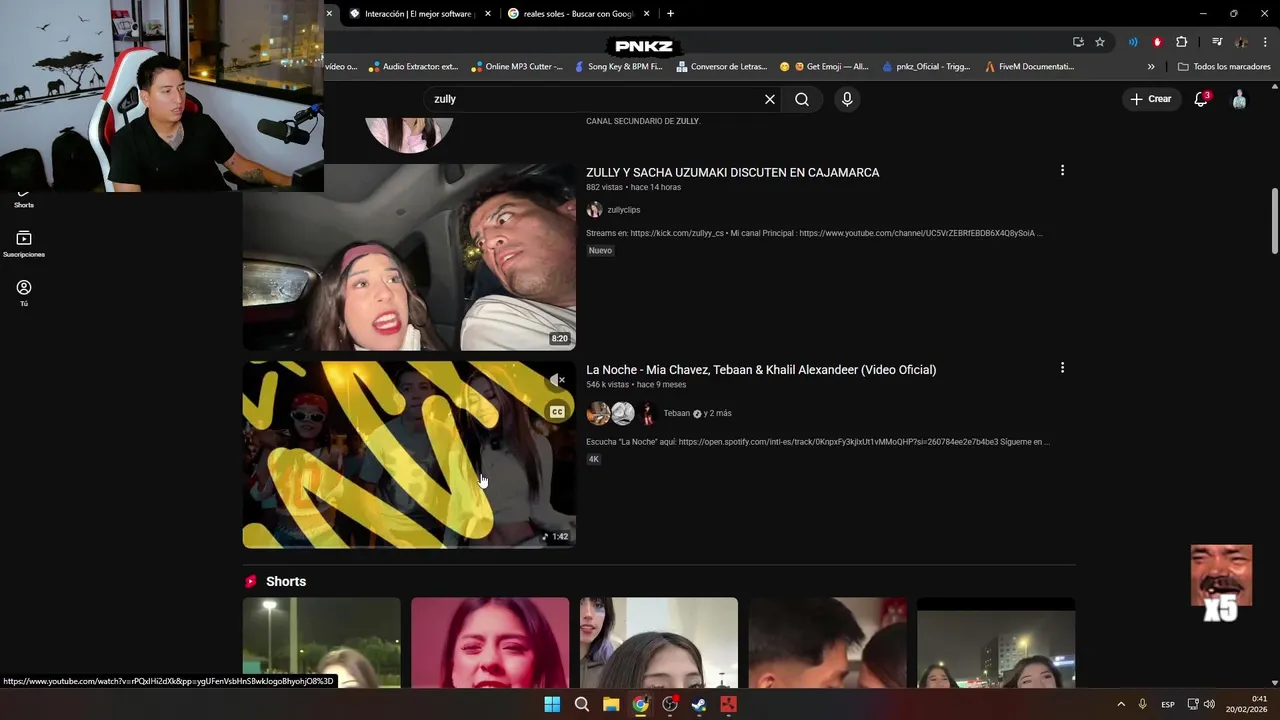This screenshot has height=720, width=1280.
Task: Open the Tú profile section
Action: (x=24, y=293)
